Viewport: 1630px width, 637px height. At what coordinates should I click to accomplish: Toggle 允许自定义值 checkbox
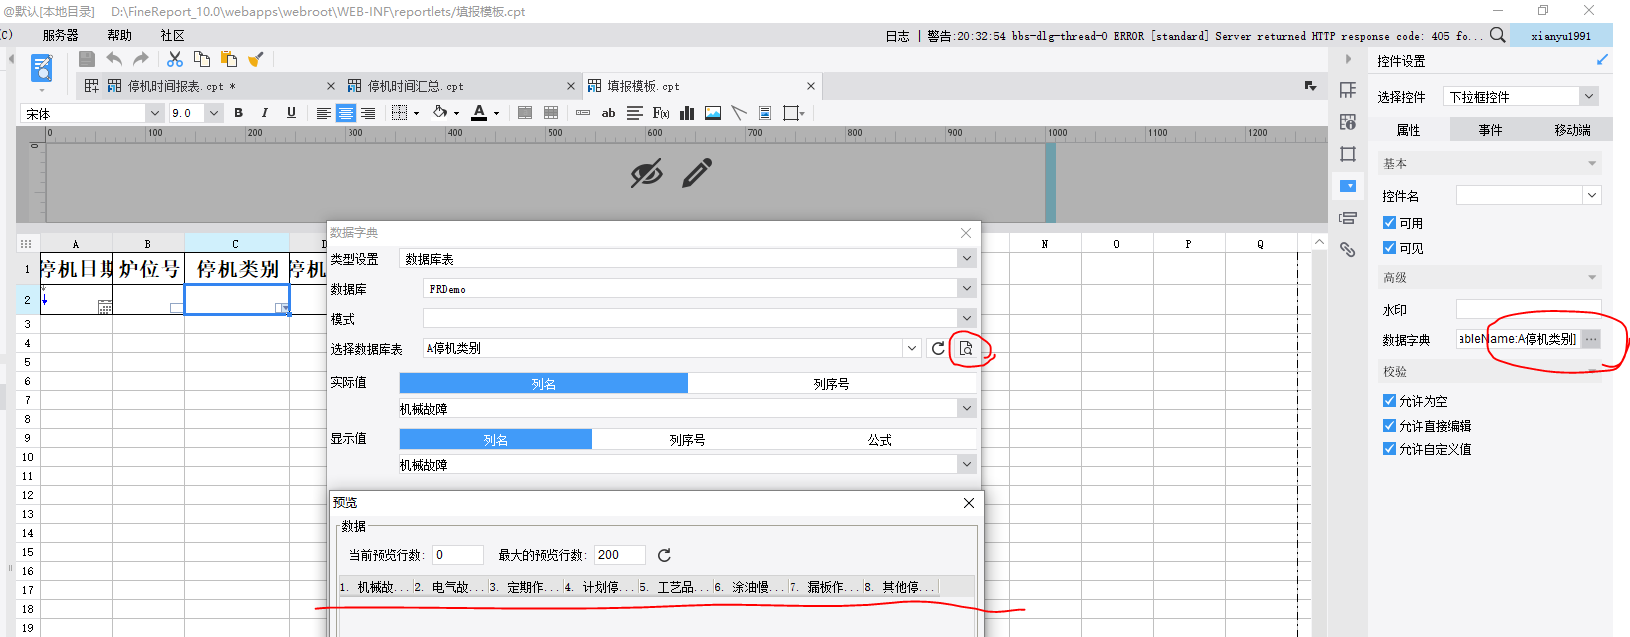[x=1389, y=449]
